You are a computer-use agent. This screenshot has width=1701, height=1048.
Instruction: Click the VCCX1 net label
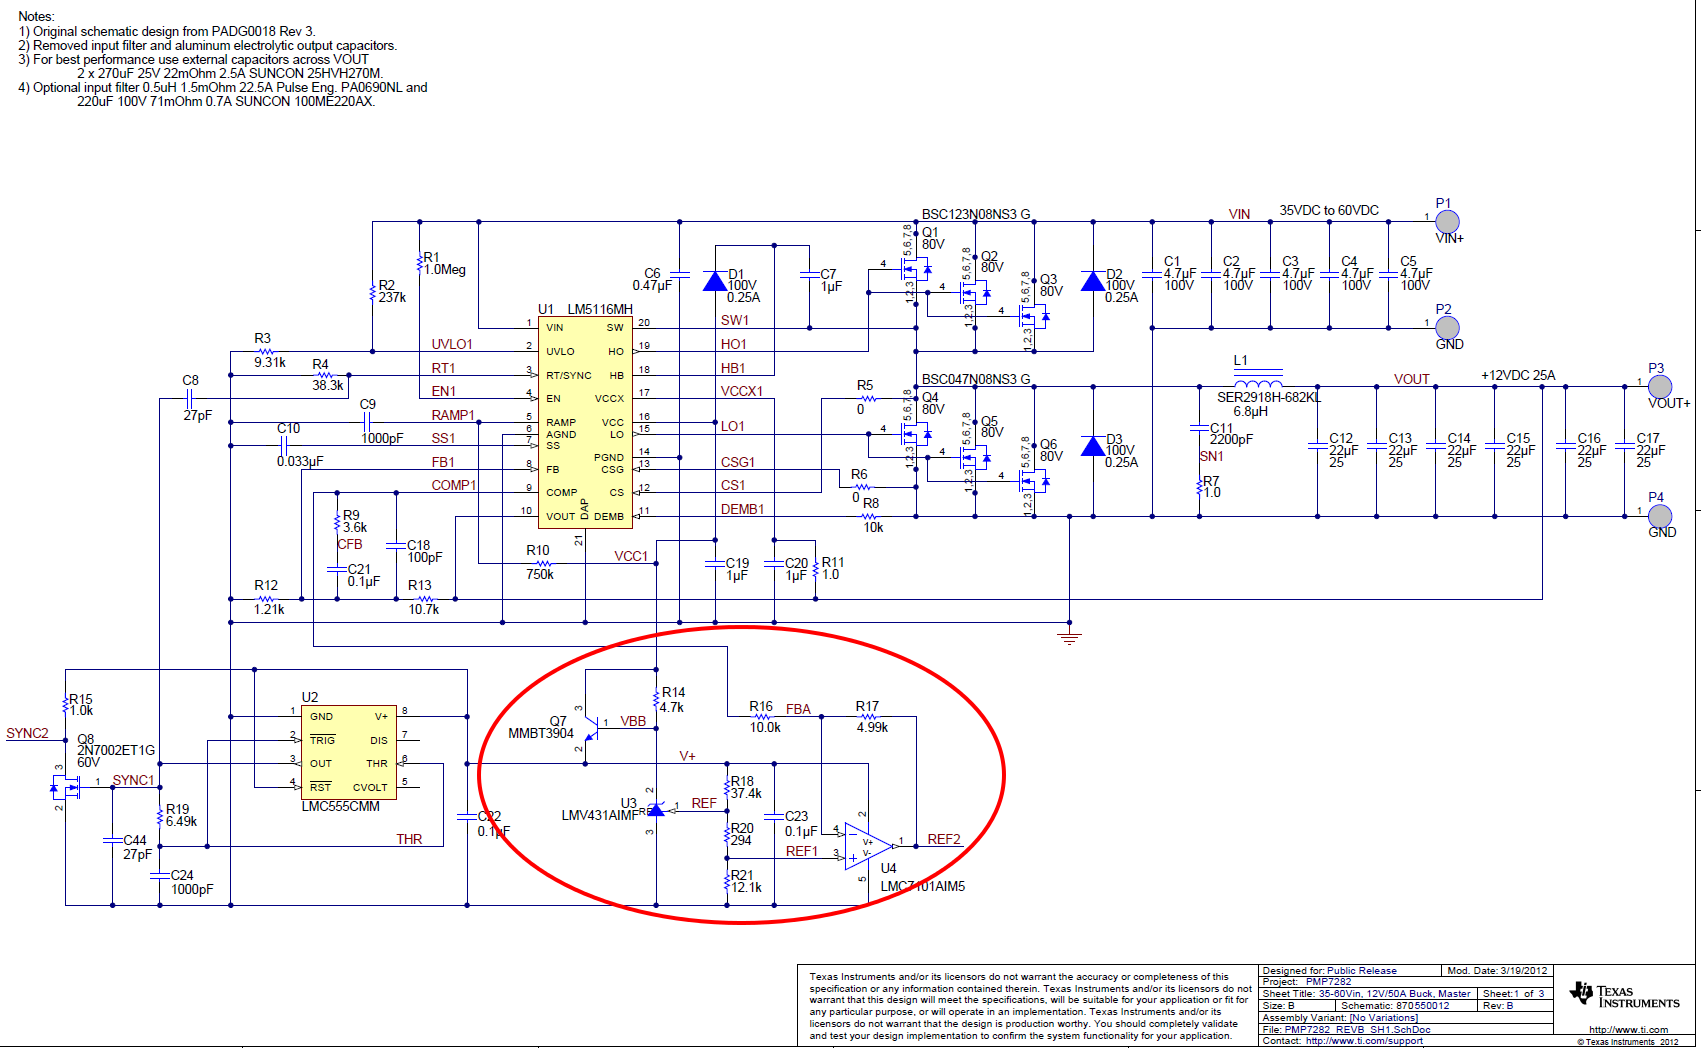coord(742,391)
